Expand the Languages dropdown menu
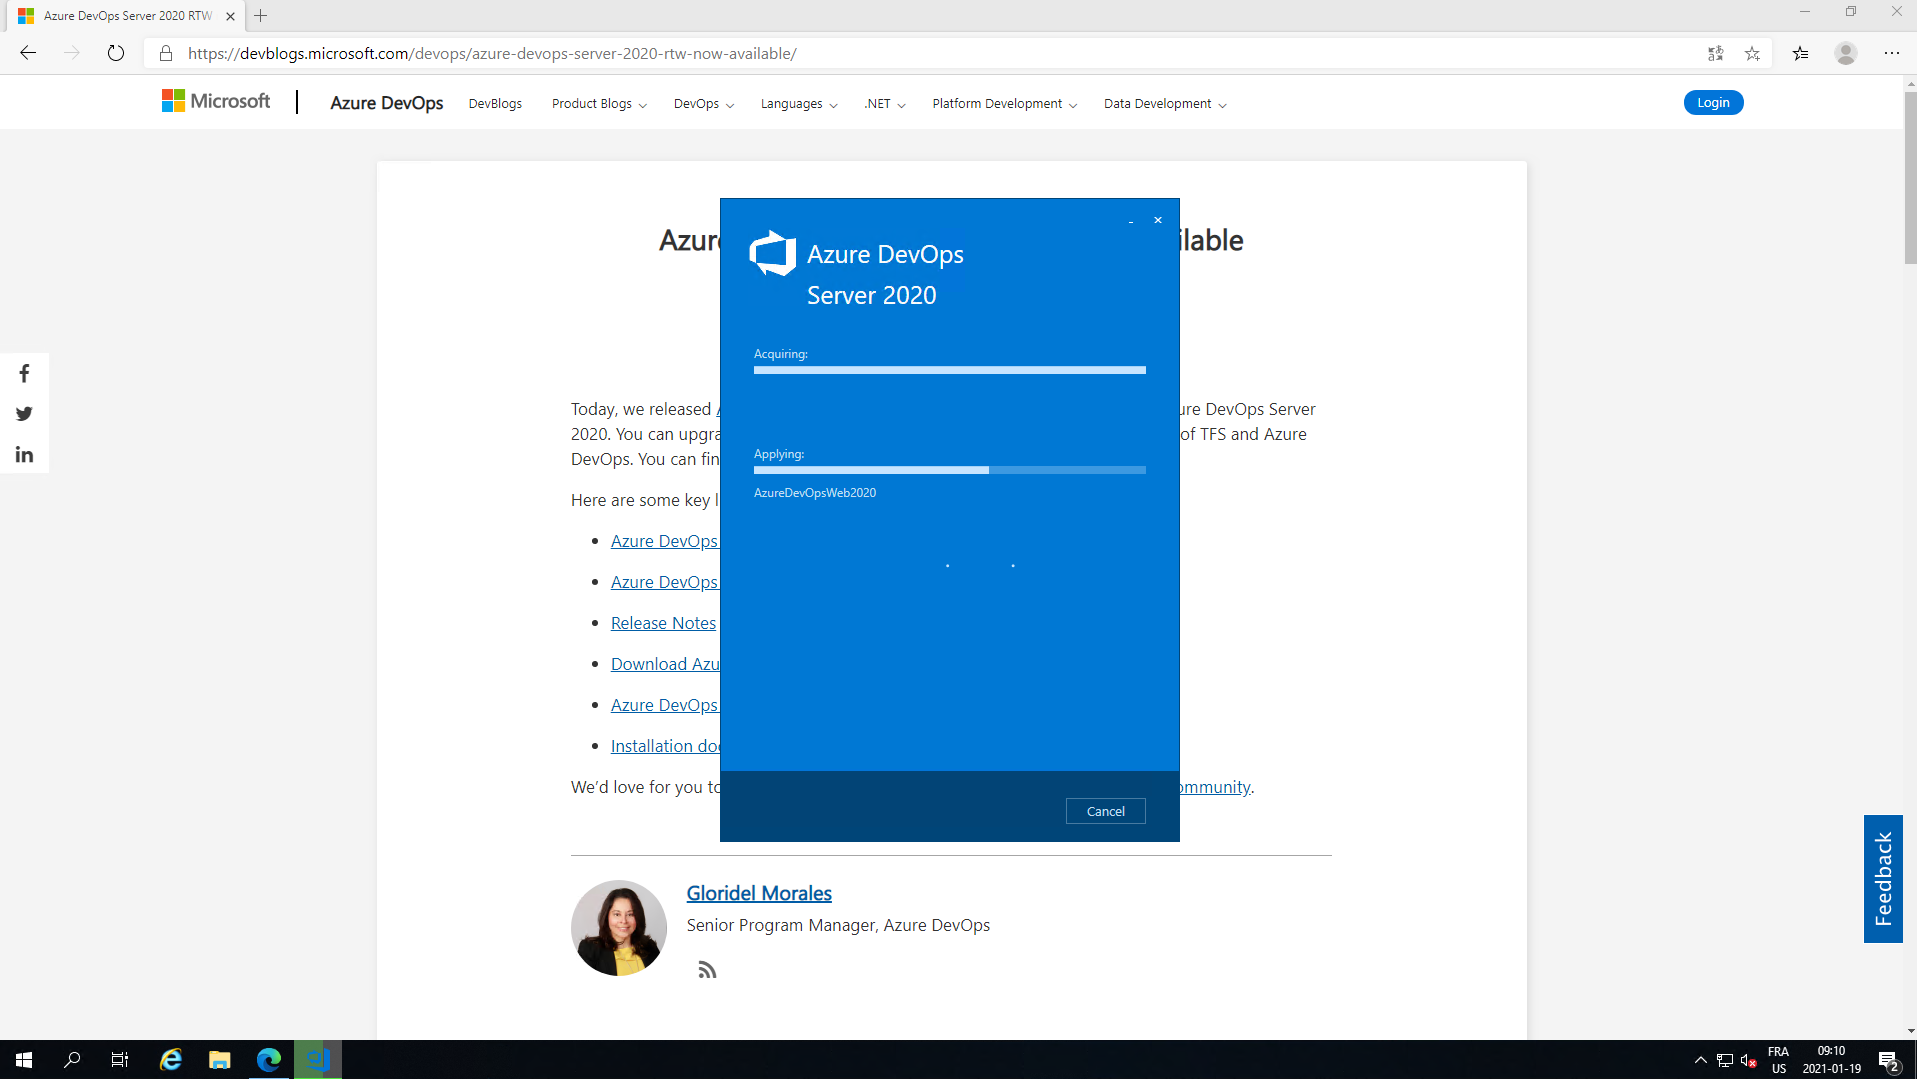This screenshot has height=1079, width=1917. (798, 104)
